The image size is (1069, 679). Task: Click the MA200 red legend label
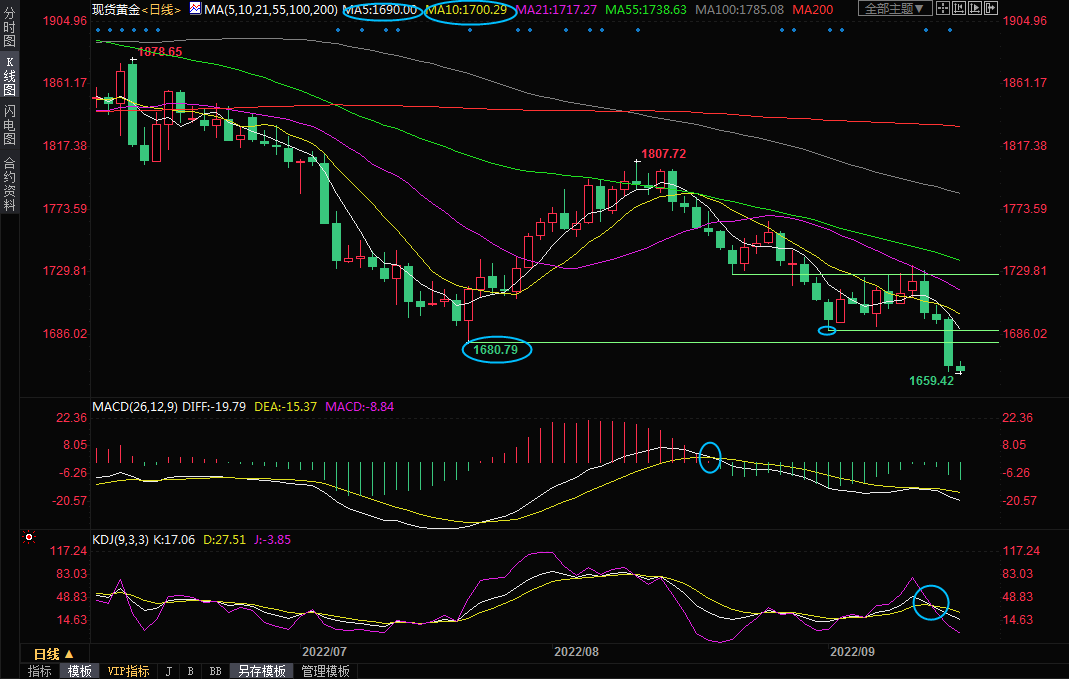(x=814, y=10)
